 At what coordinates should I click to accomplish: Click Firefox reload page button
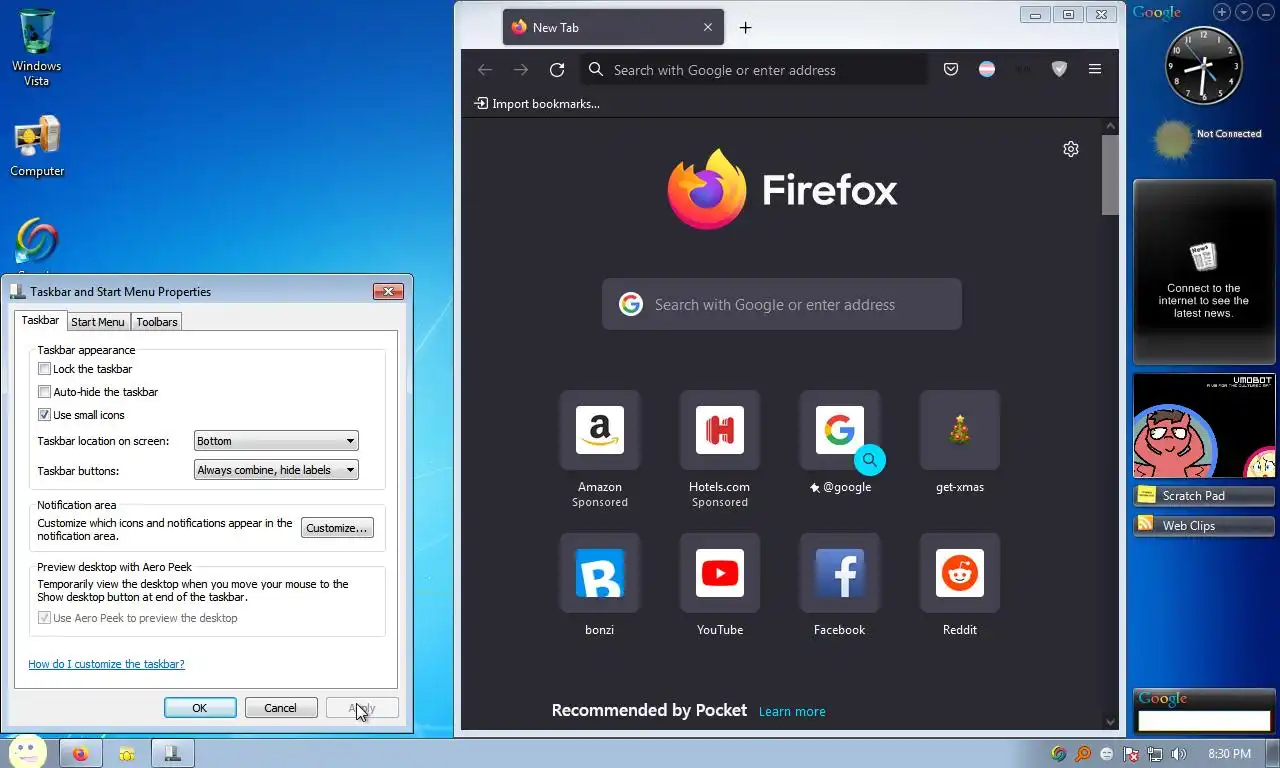pos(557,70)
